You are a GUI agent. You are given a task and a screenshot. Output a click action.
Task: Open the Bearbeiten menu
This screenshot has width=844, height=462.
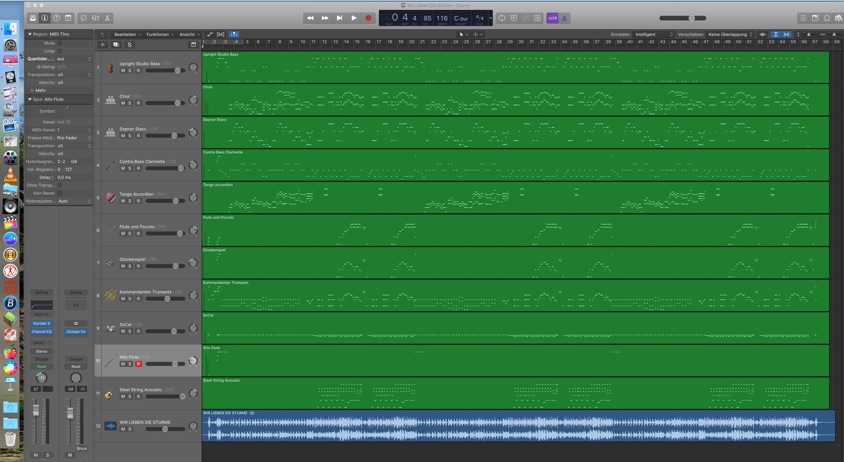(127, 34)
